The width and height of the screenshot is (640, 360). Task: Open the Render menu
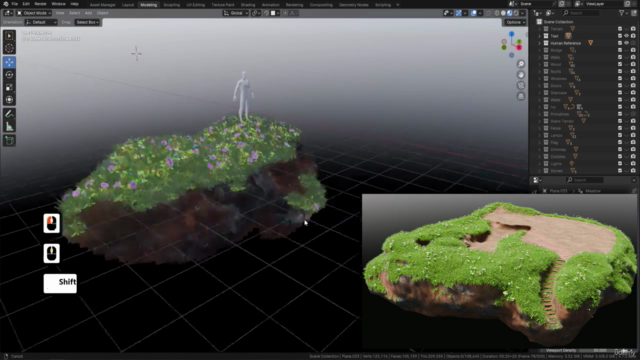click(x=40, y=4)
